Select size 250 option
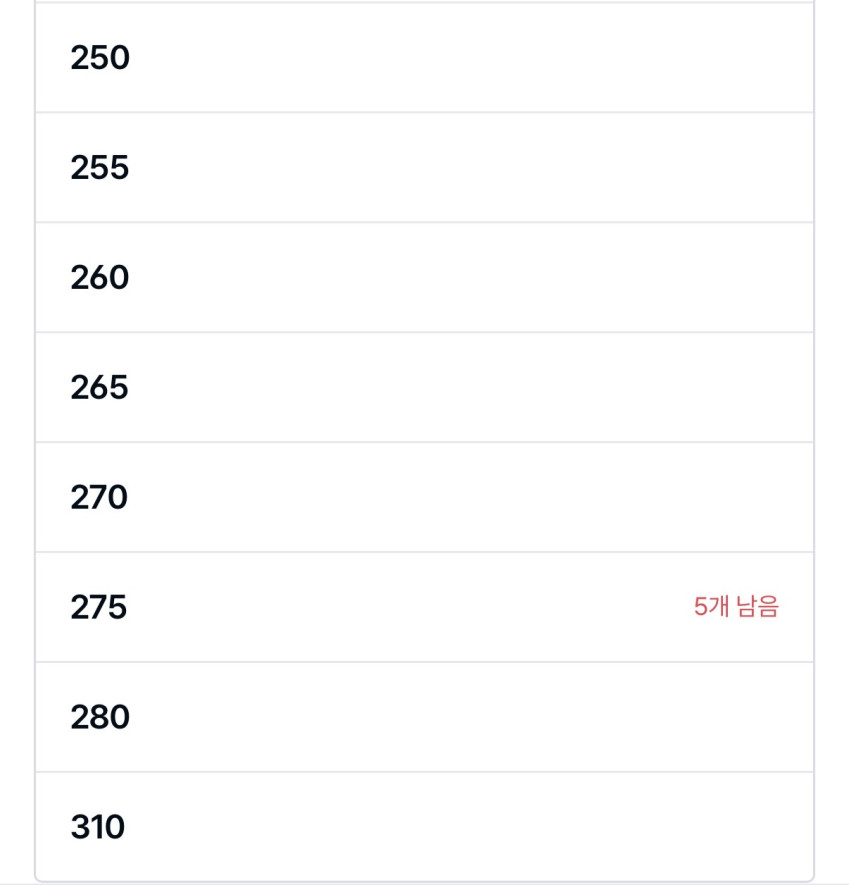This screenshot has height=885, width=849. click(424, 58)
